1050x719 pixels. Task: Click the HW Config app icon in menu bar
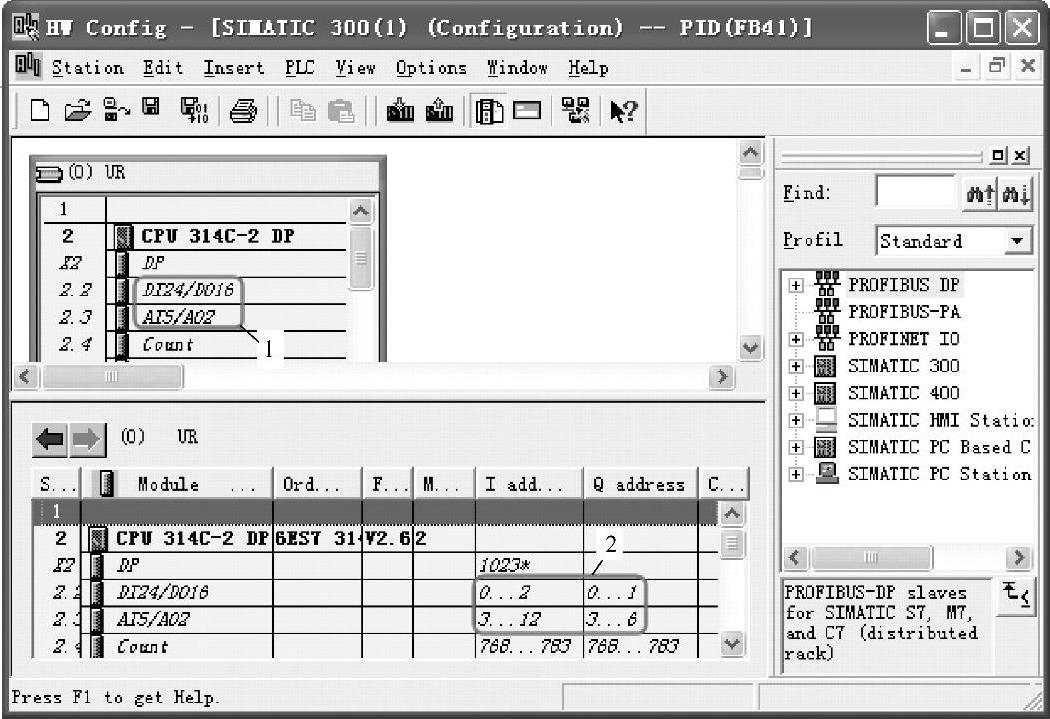tap(28, 66)
